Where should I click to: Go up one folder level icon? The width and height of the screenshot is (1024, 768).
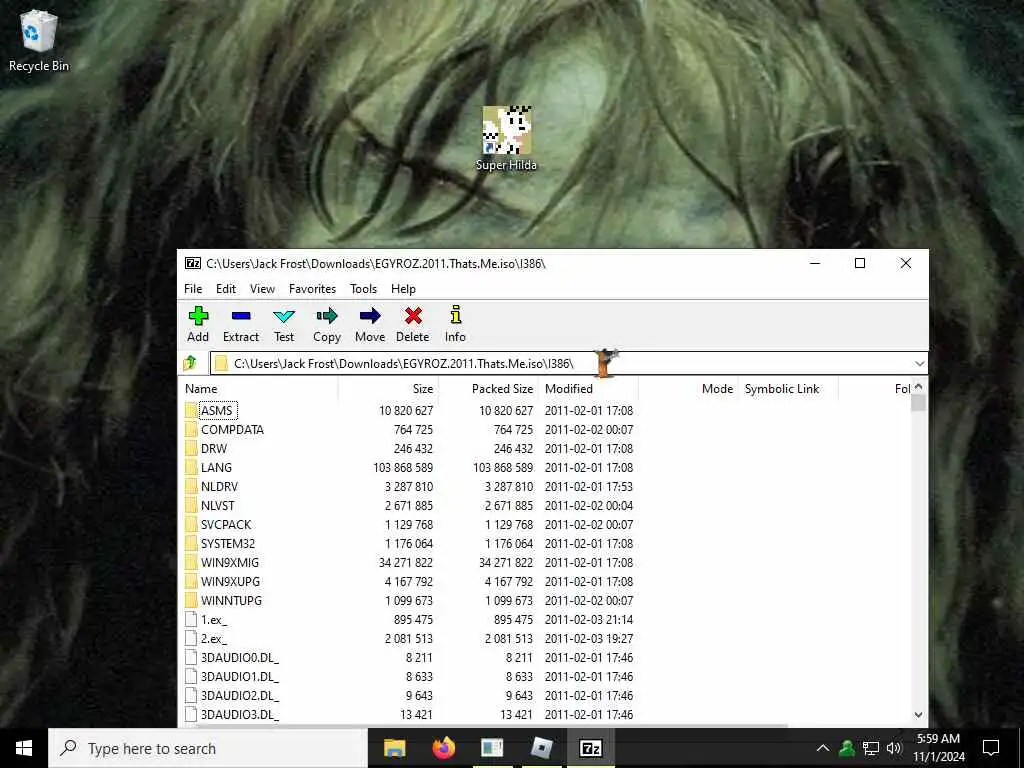(190, 362)
